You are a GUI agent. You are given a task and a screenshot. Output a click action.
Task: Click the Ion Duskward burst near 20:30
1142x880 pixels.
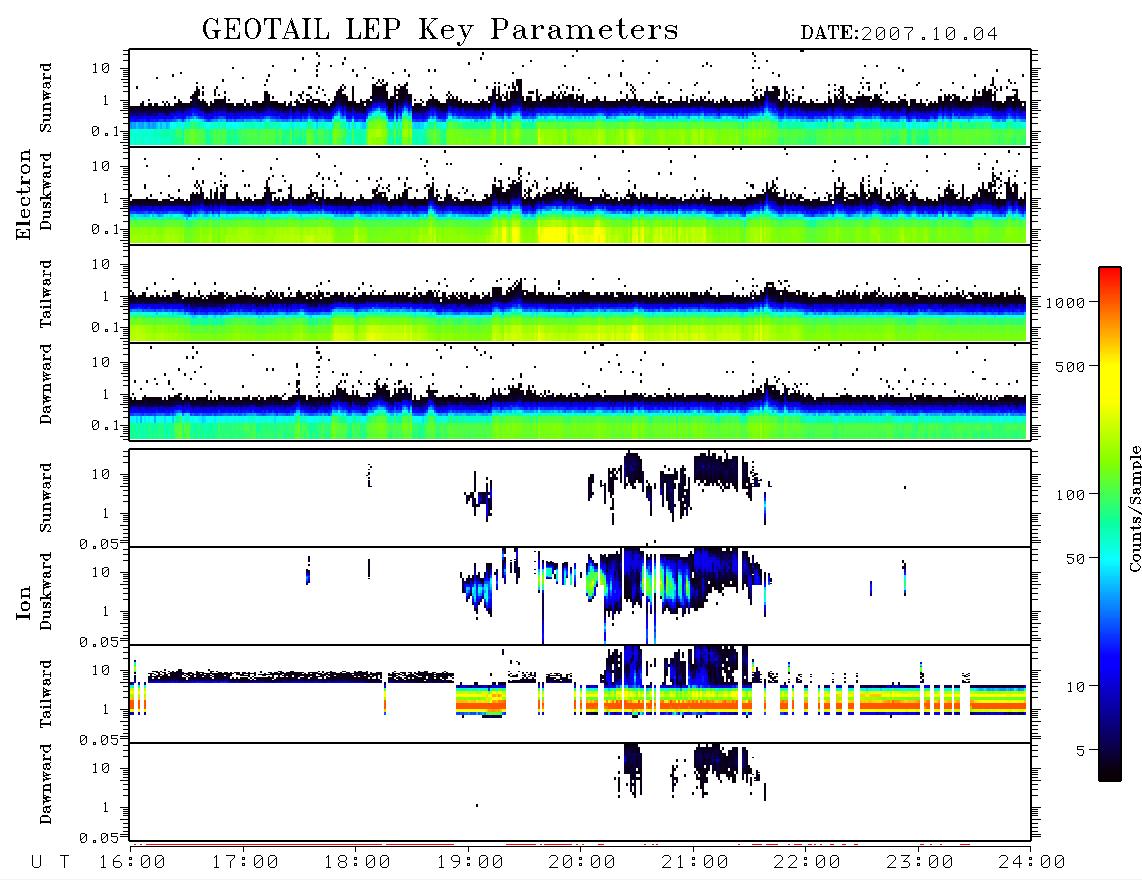(634, 579)
